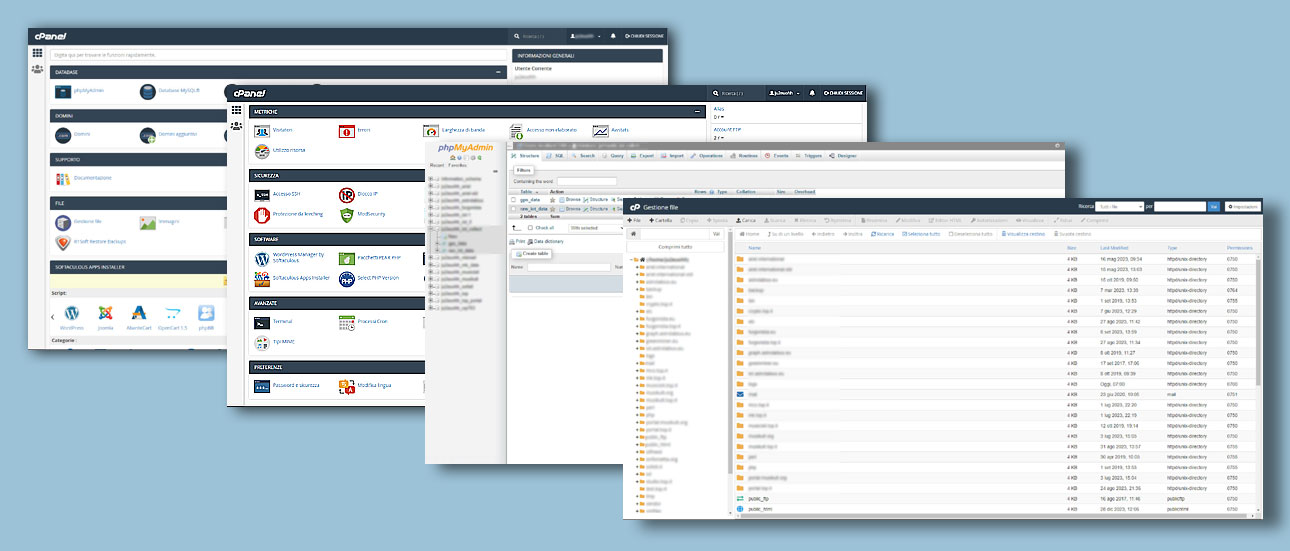Click Chiudi Sessione in front cPanel header
Screen dimensions: 1290x551
842,93
